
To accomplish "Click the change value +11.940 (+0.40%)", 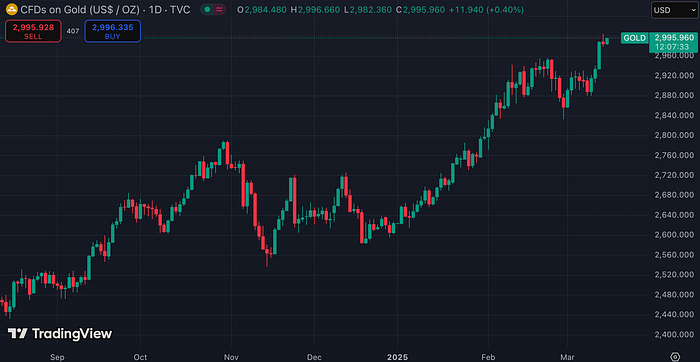I will point(487,10).
